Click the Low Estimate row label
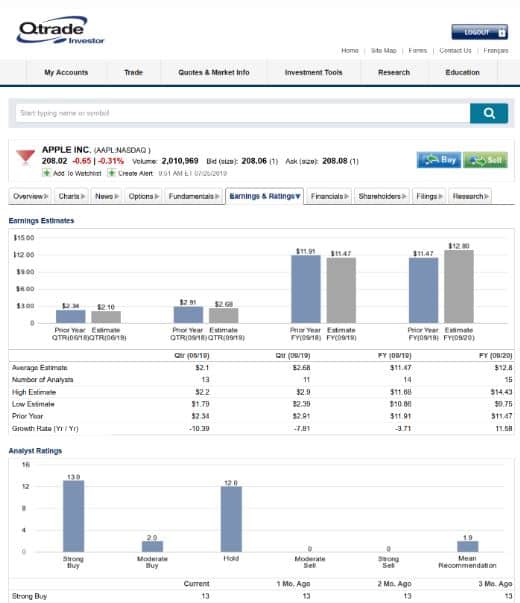520x603 pixels. [x=33, y=404]
